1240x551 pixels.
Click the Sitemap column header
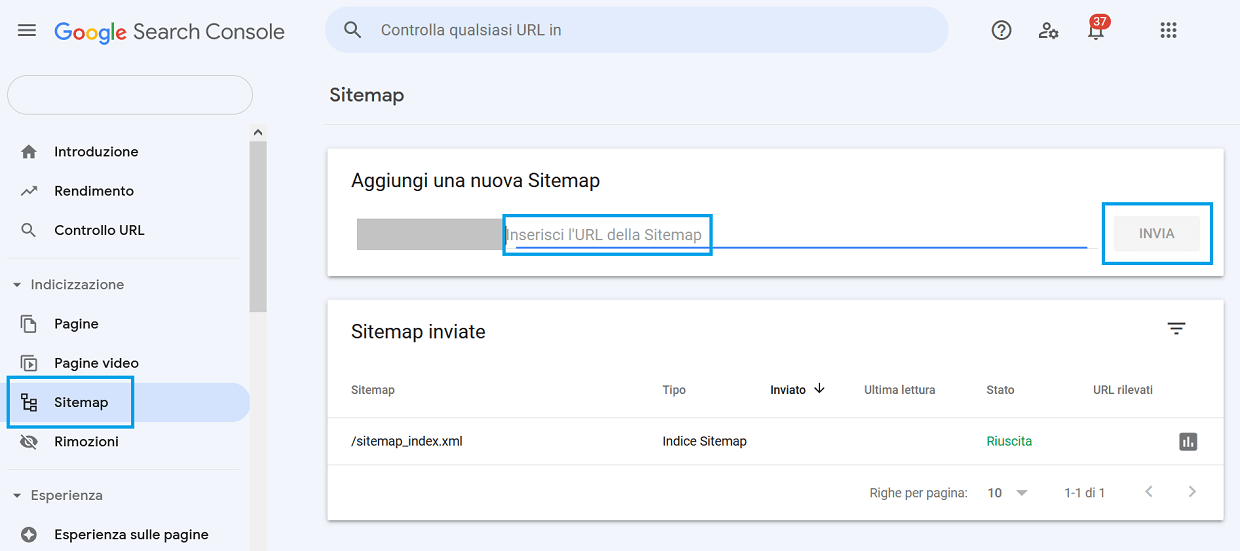point(373,390)
